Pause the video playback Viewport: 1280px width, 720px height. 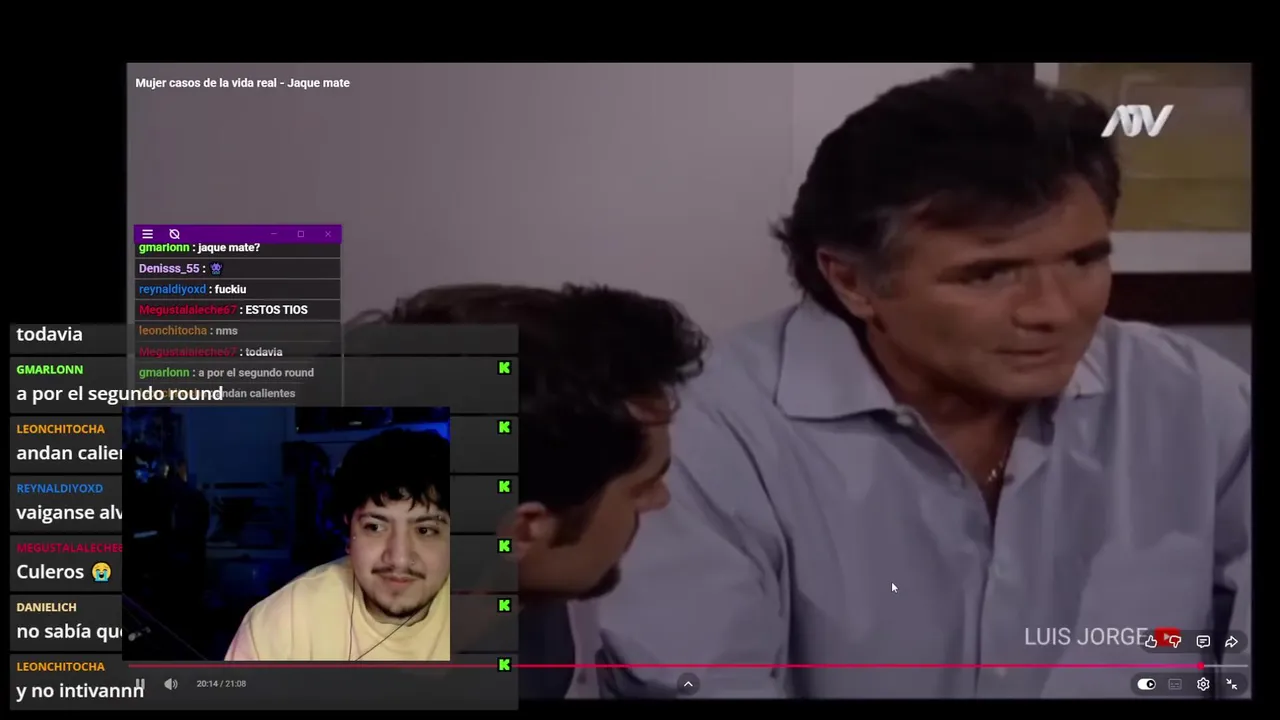click(x=140, y=684)
